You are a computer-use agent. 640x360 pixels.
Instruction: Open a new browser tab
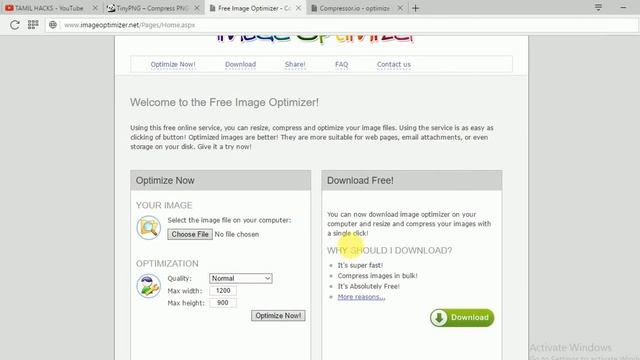(416, 8)
